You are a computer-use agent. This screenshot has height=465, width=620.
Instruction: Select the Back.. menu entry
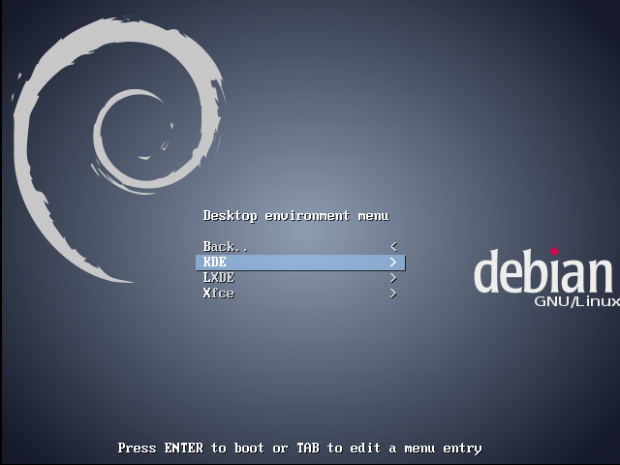coord(301,247)
